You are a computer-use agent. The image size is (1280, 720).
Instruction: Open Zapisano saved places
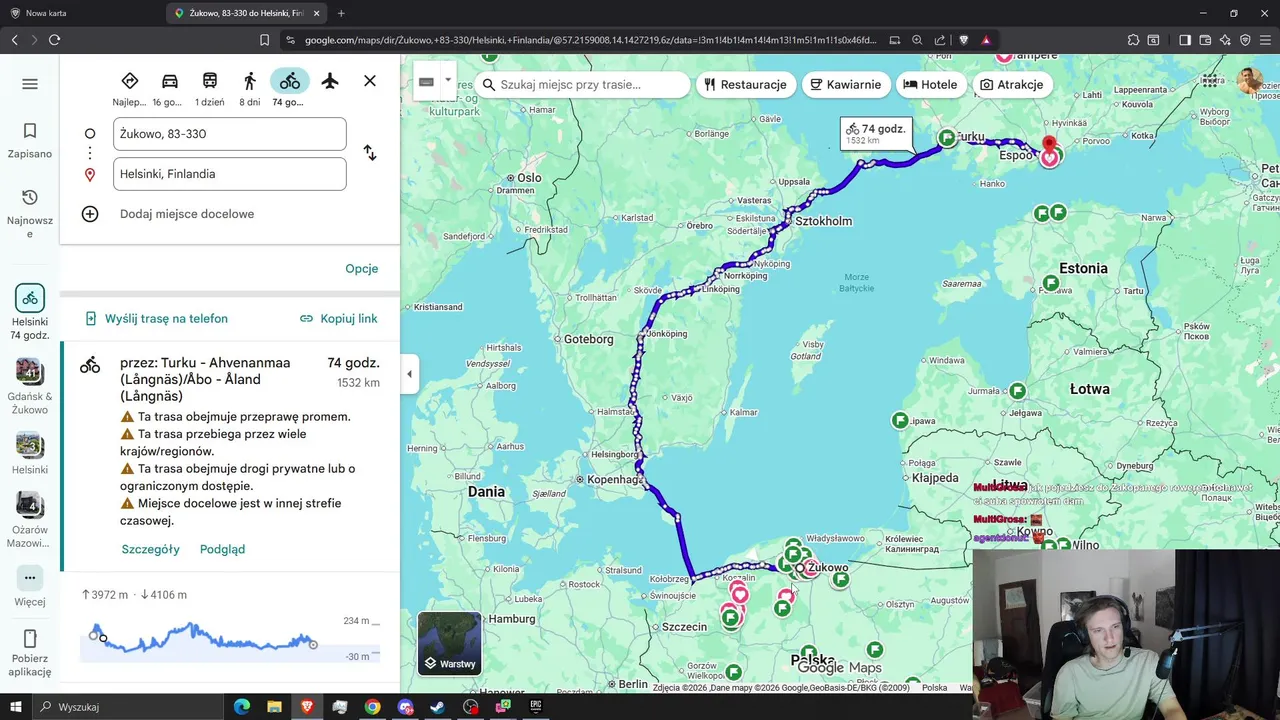click(x=30, y=141)
